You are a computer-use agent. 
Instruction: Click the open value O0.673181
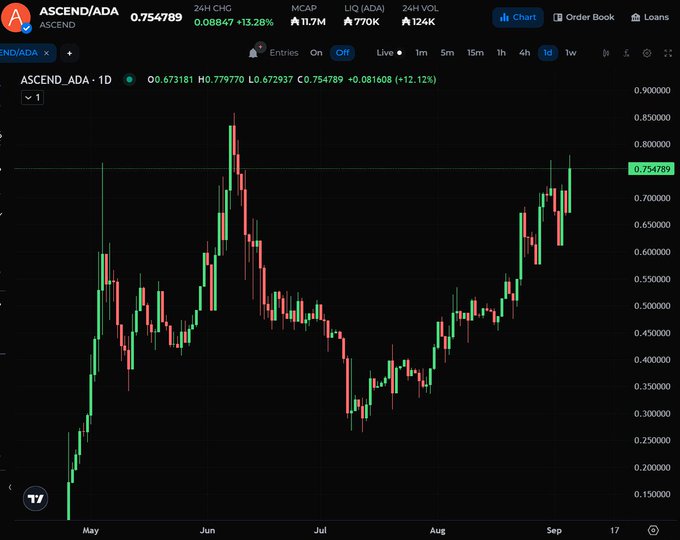[x=170, y=80]
